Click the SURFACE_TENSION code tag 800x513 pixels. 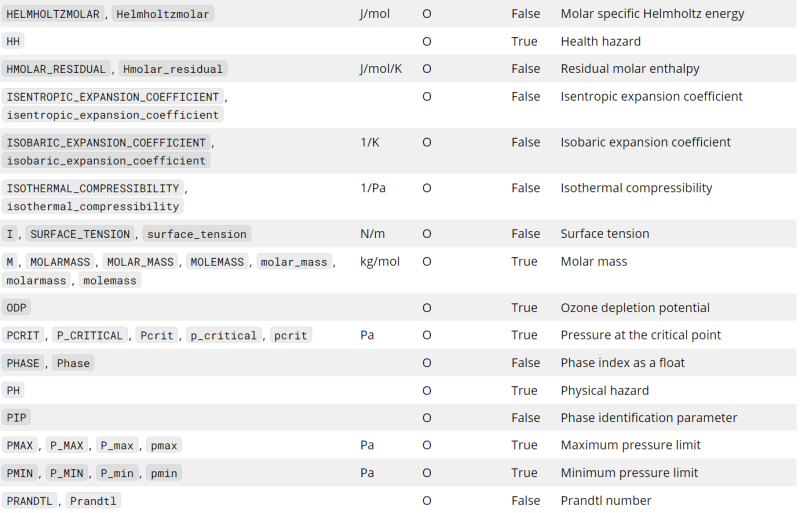point(80,234)
